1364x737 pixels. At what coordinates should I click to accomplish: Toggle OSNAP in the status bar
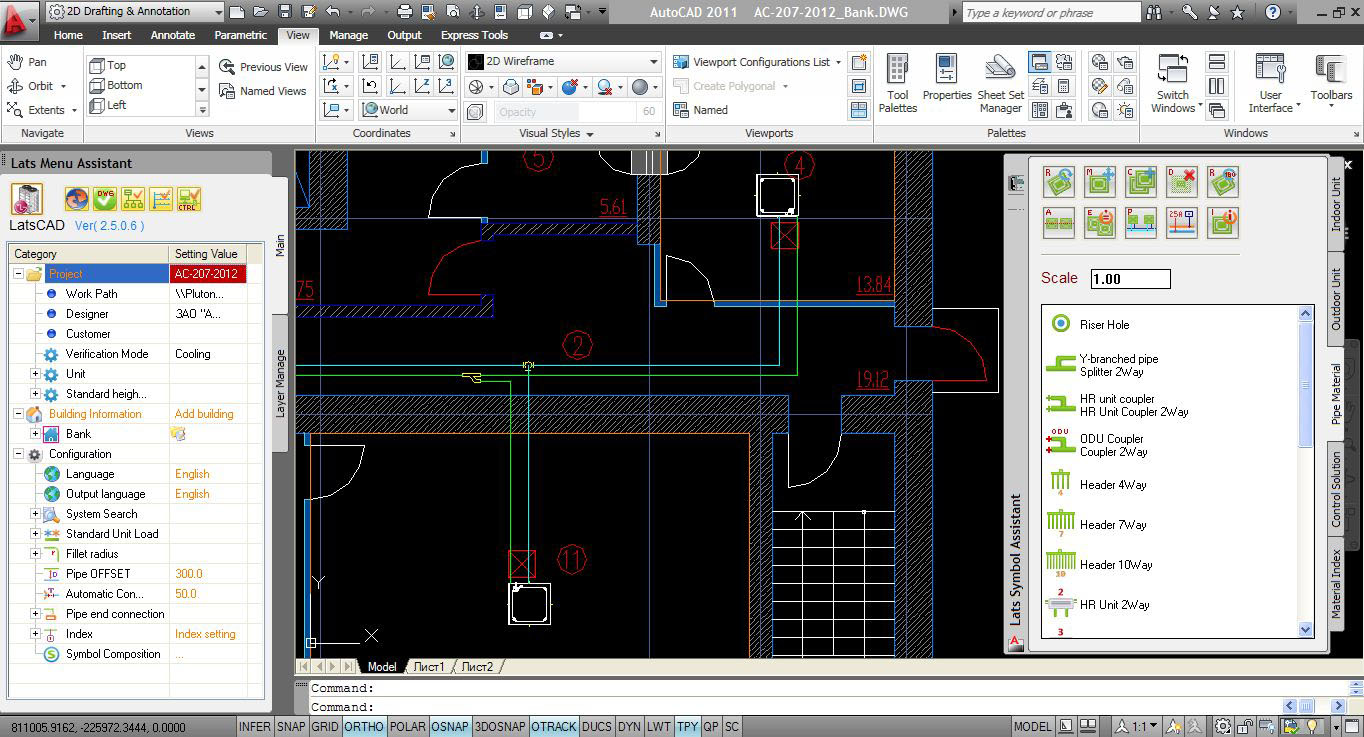(450, 727)
